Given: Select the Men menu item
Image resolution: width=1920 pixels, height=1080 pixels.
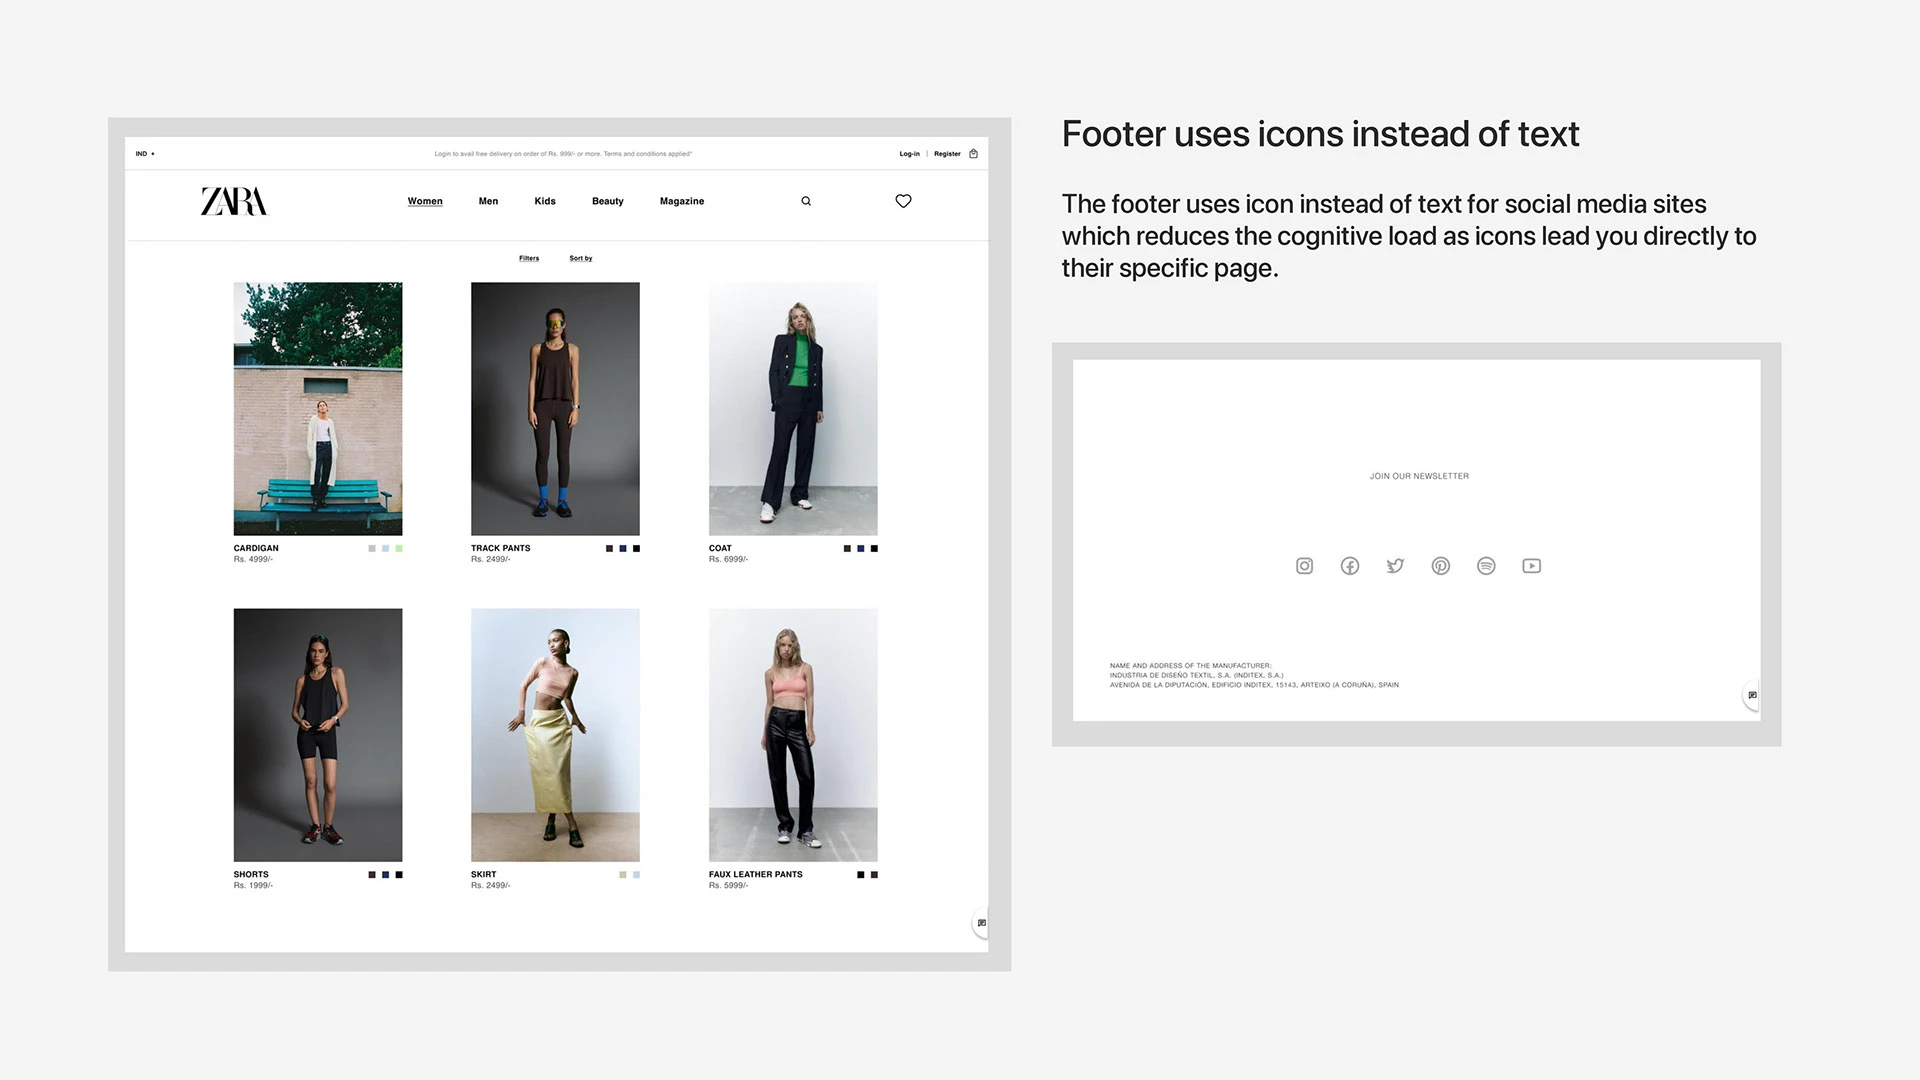Looking at the screenshot, I should pyautogui.click(x=488, y=201).
